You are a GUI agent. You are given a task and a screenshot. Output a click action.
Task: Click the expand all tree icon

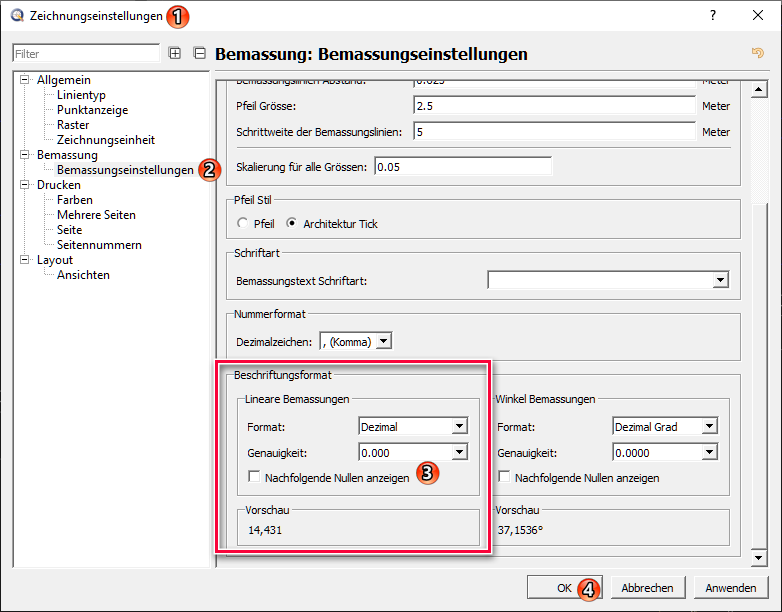[x=175, y=53]
